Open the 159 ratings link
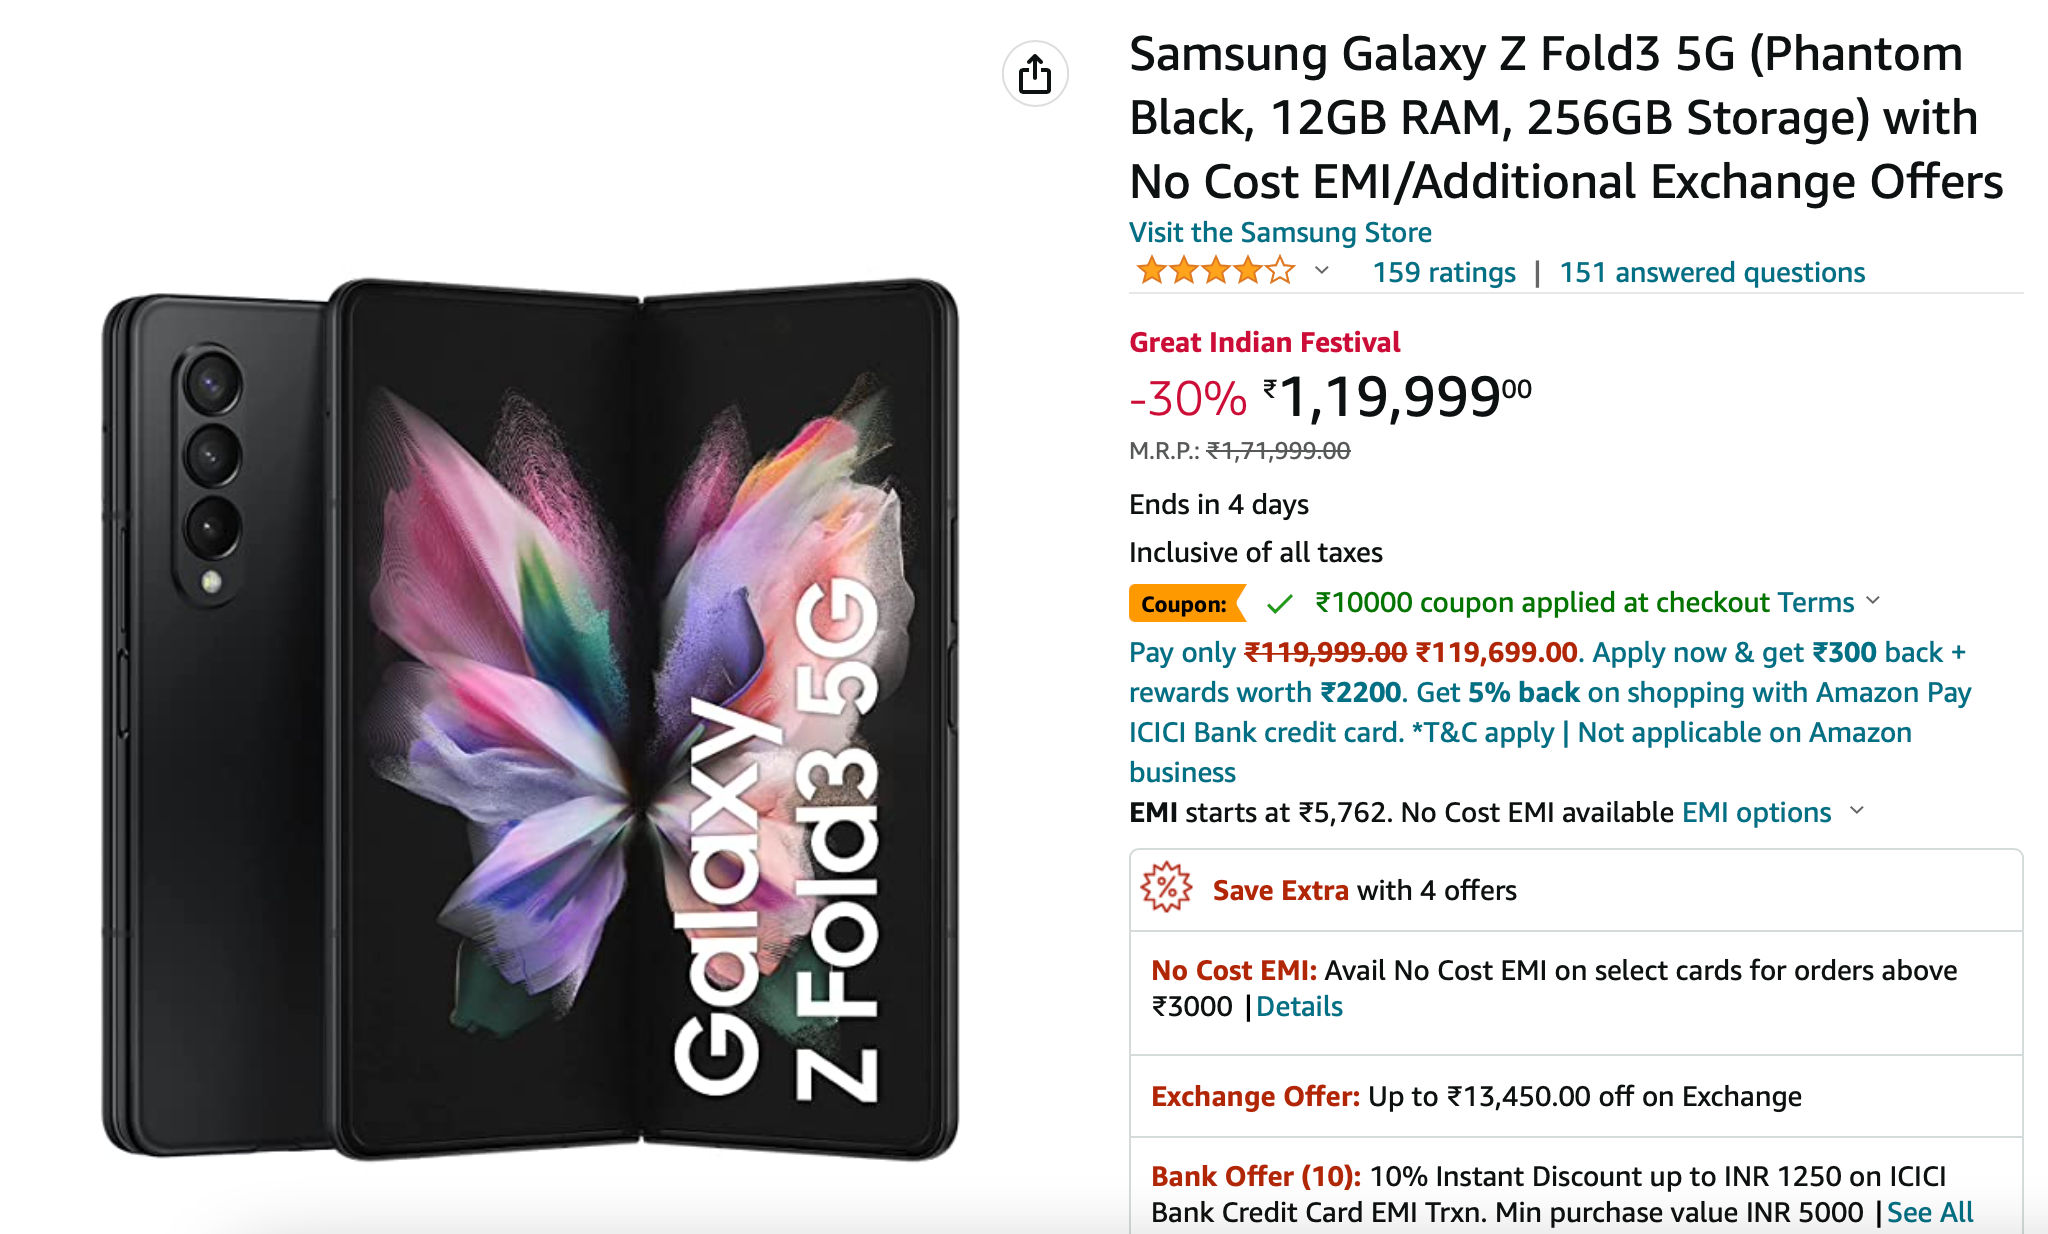Viewport: 2048px width, 1234px height. 1444,272
